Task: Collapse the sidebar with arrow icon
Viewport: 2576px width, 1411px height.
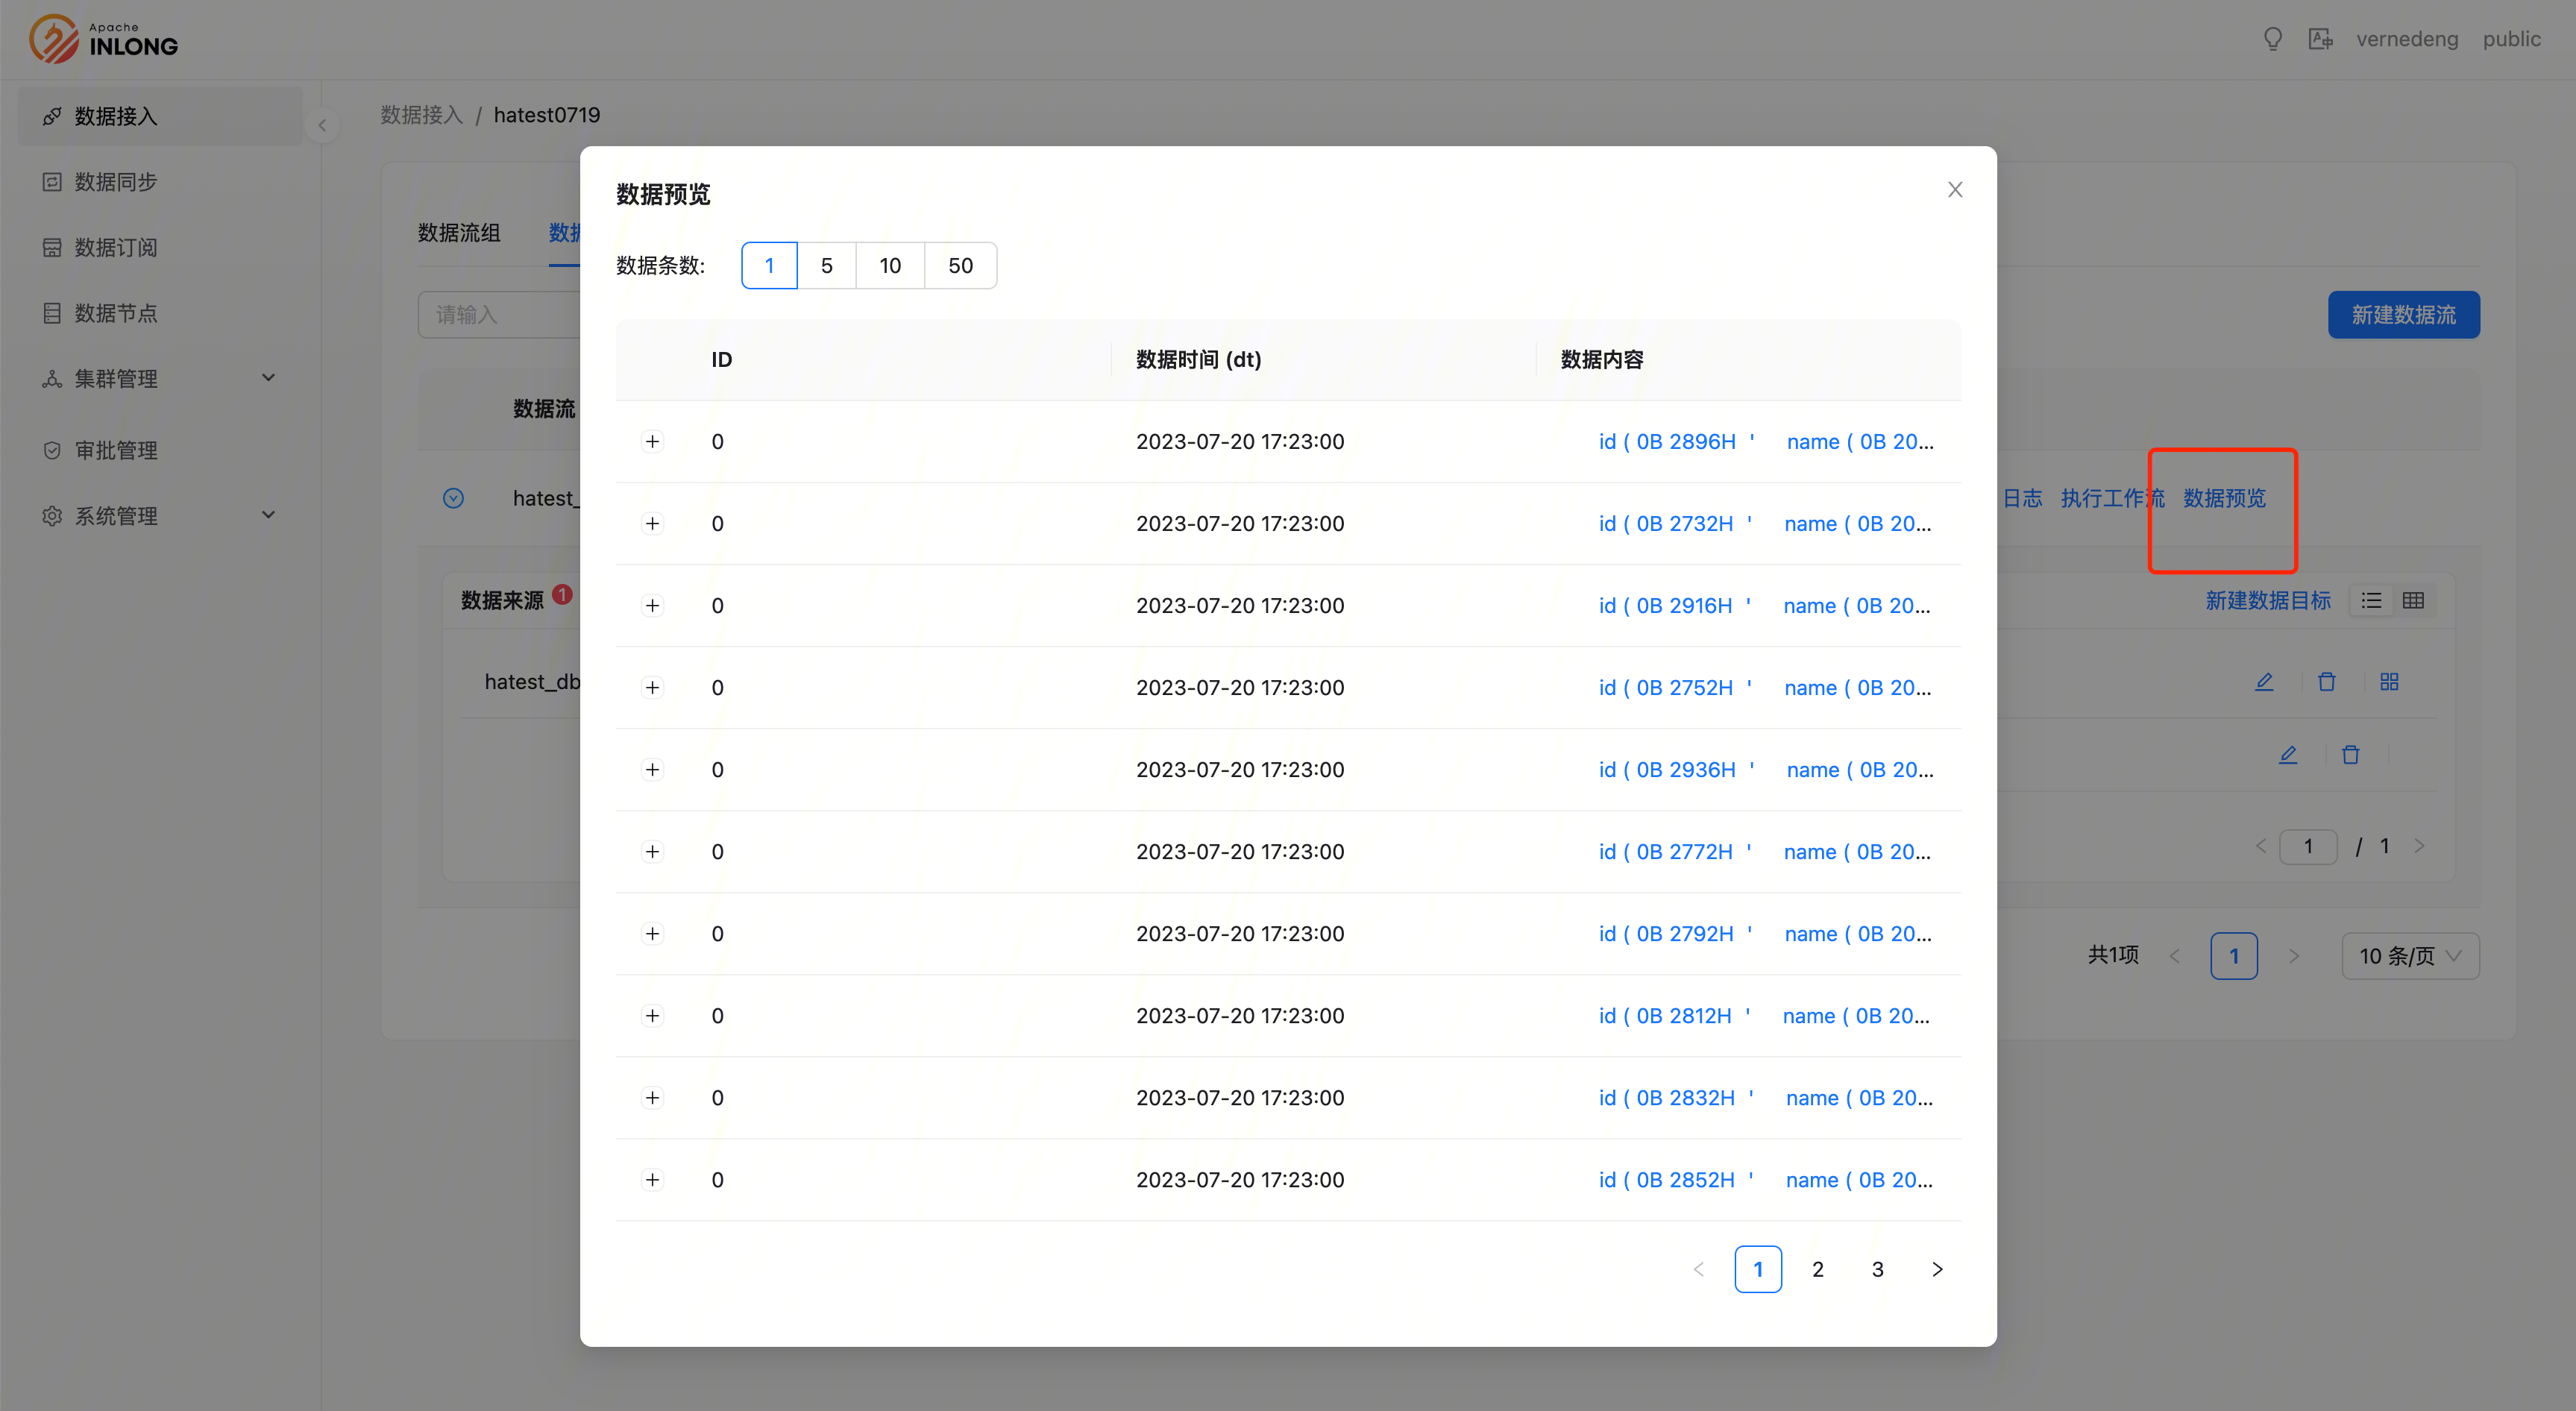Action: 322,125
